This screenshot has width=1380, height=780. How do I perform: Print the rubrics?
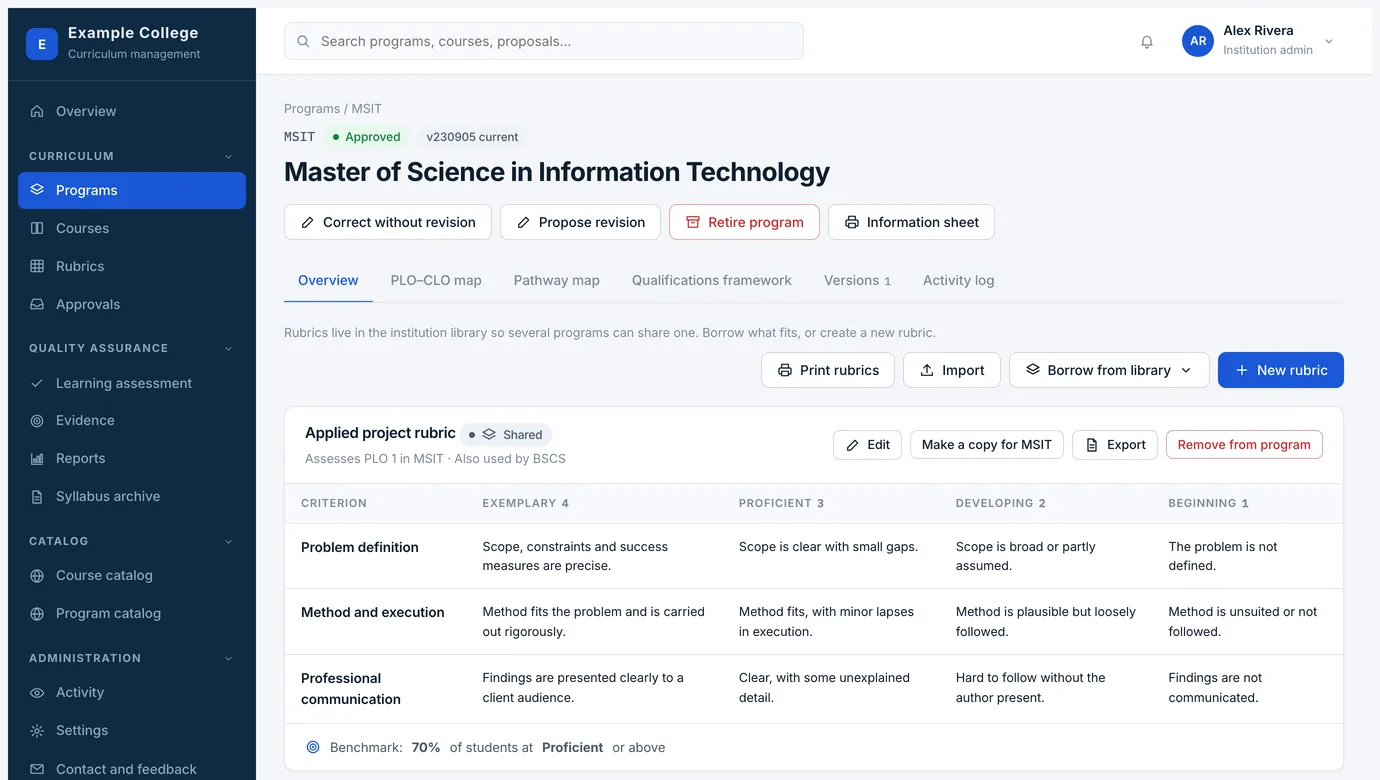point(828,370)
